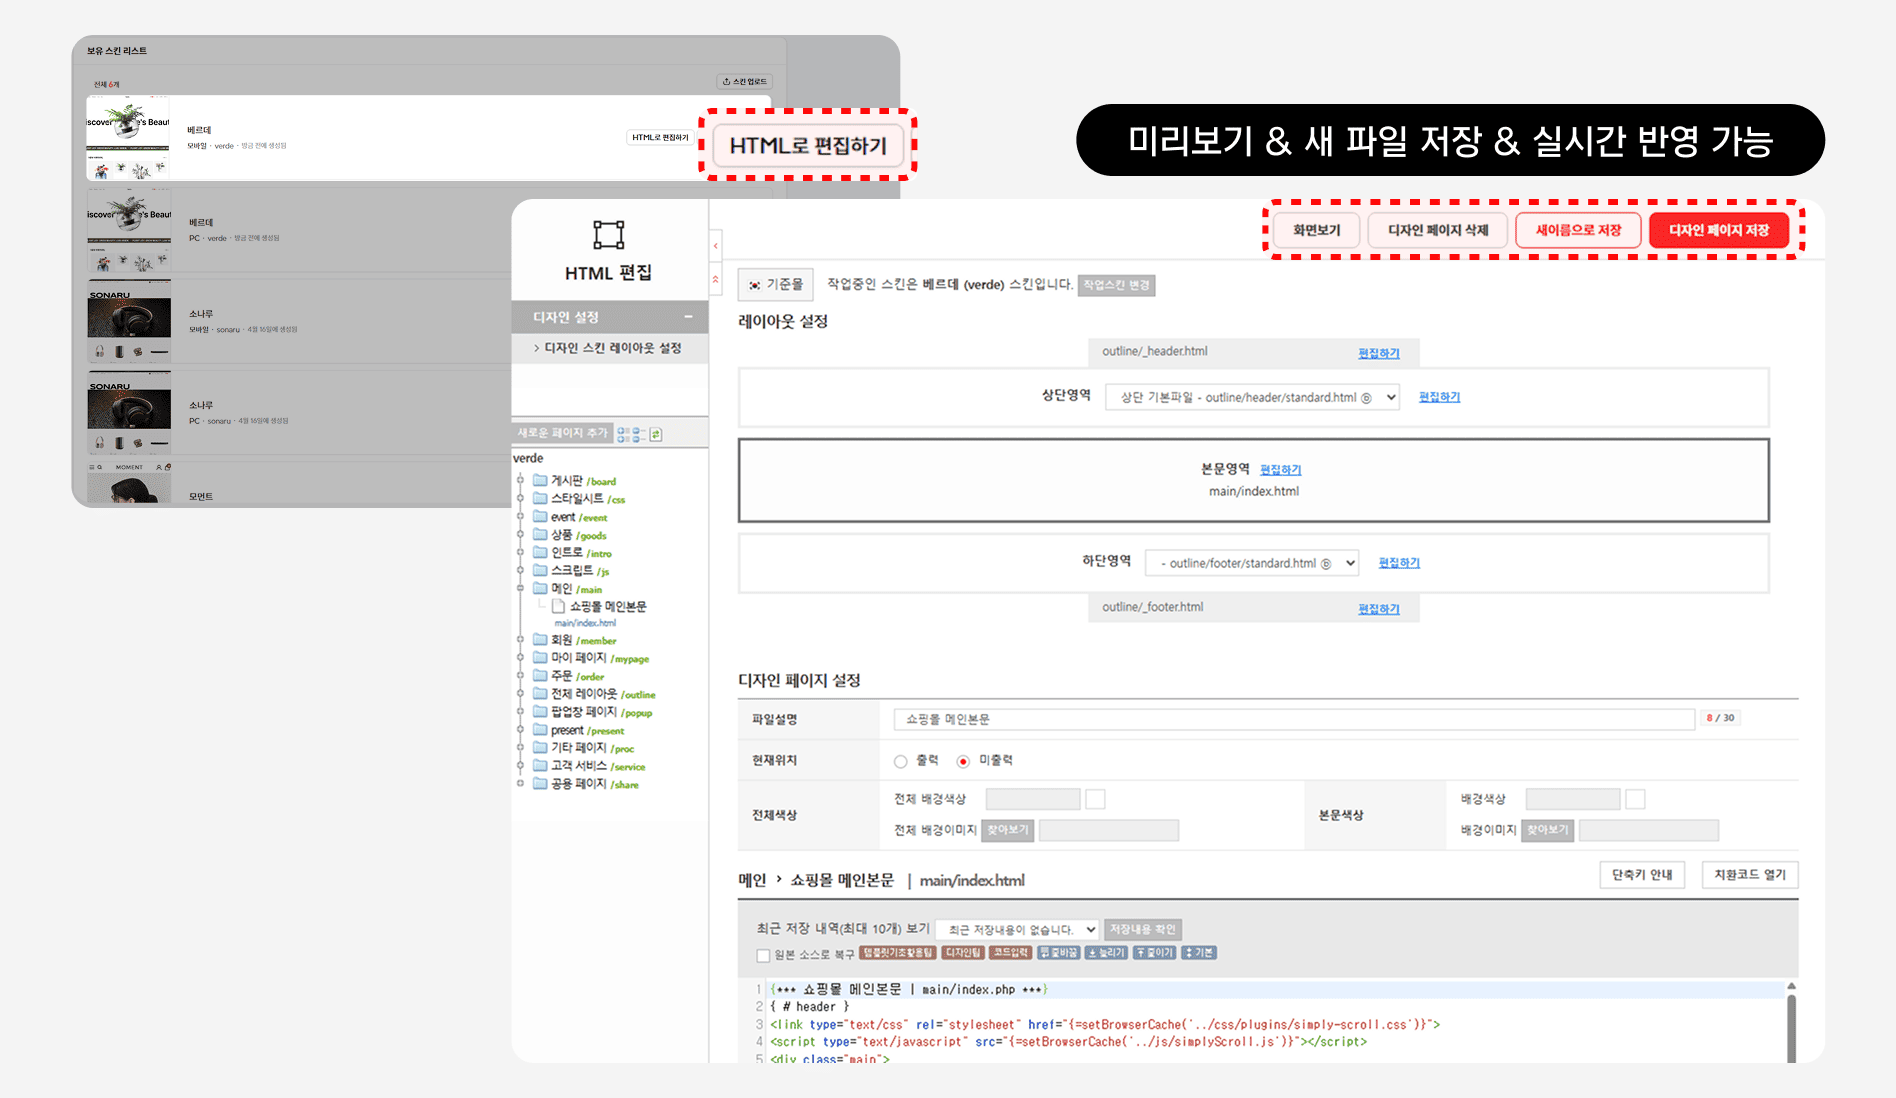Select the 출력 radio button under 현재위치
The width and height of the screenshot is (1896, 1098).
(x=900, y=760)
